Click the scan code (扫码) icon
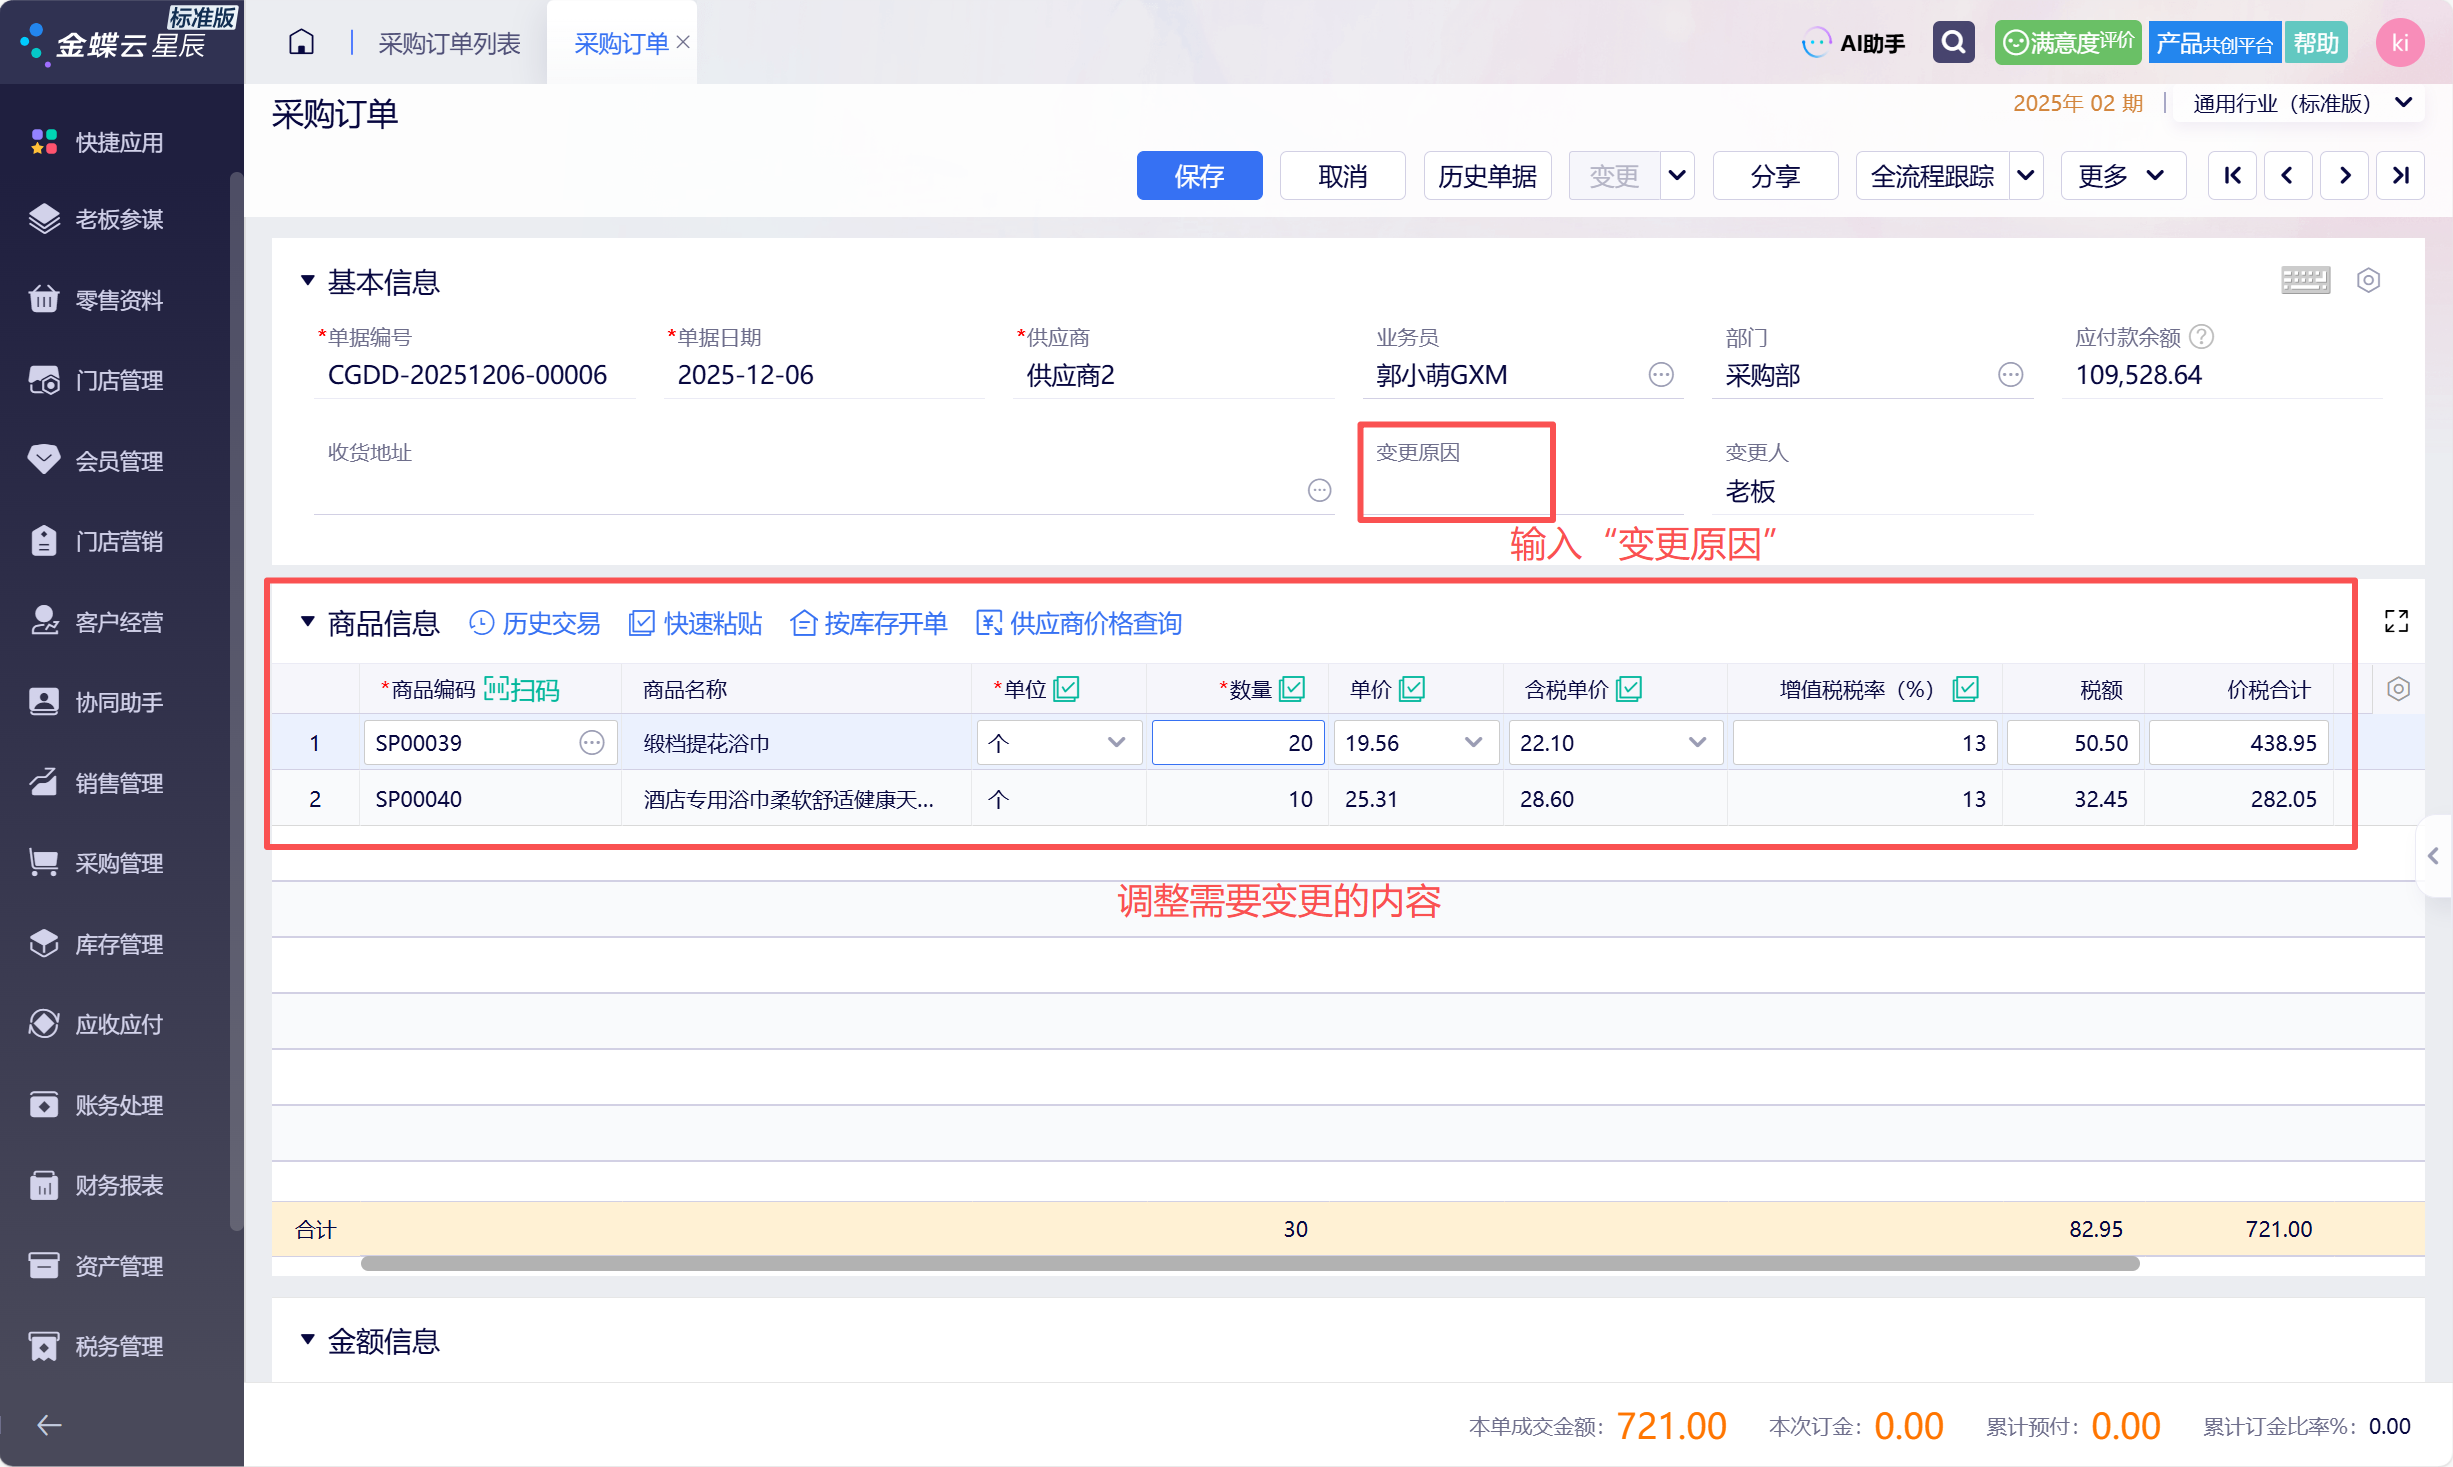 [521, 689]
